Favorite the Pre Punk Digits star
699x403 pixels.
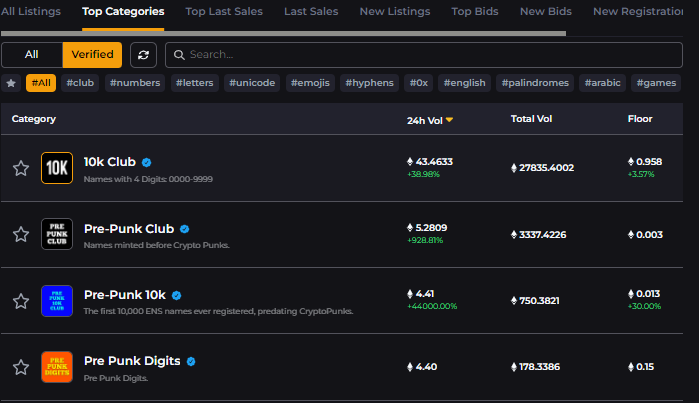tap(21, 367)
